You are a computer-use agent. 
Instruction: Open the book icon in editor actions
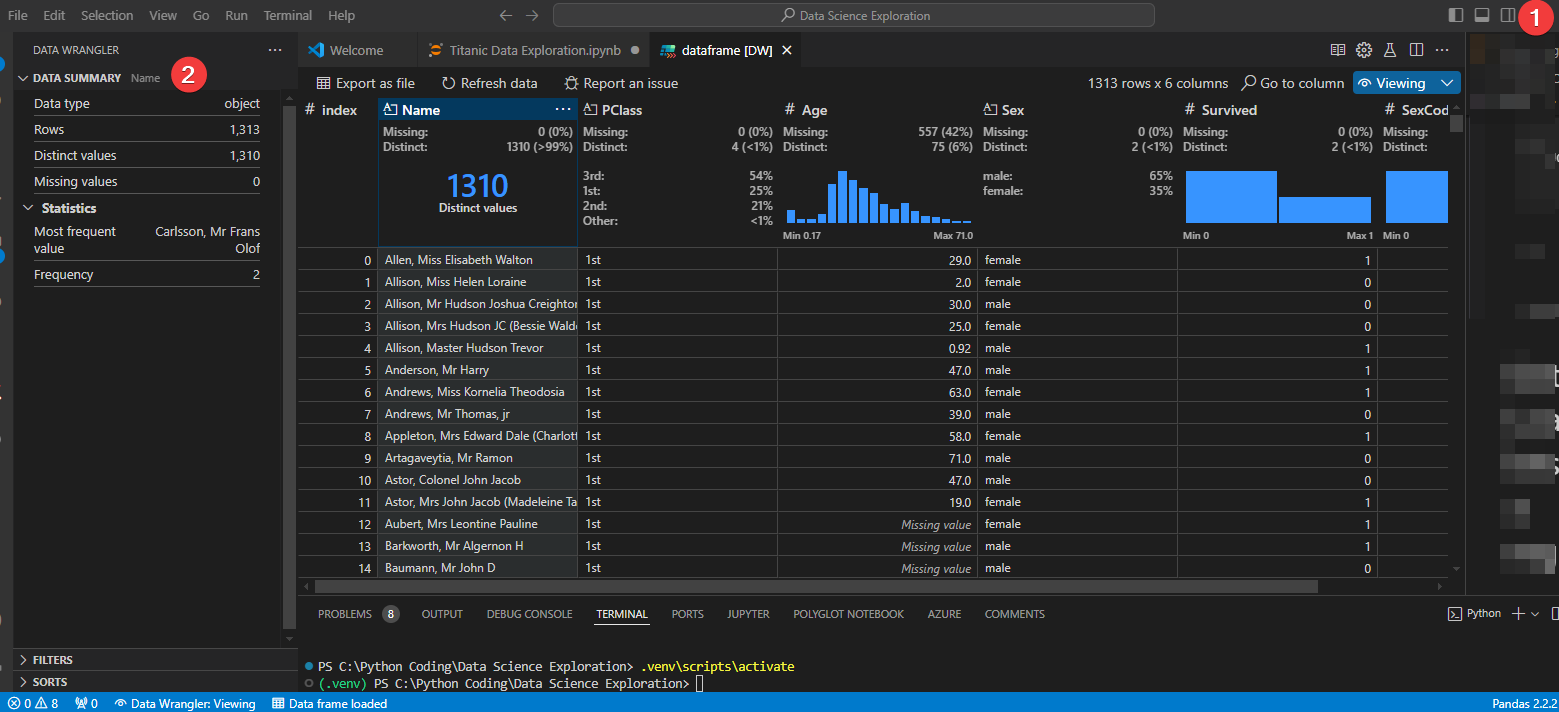pos(1338,50)
